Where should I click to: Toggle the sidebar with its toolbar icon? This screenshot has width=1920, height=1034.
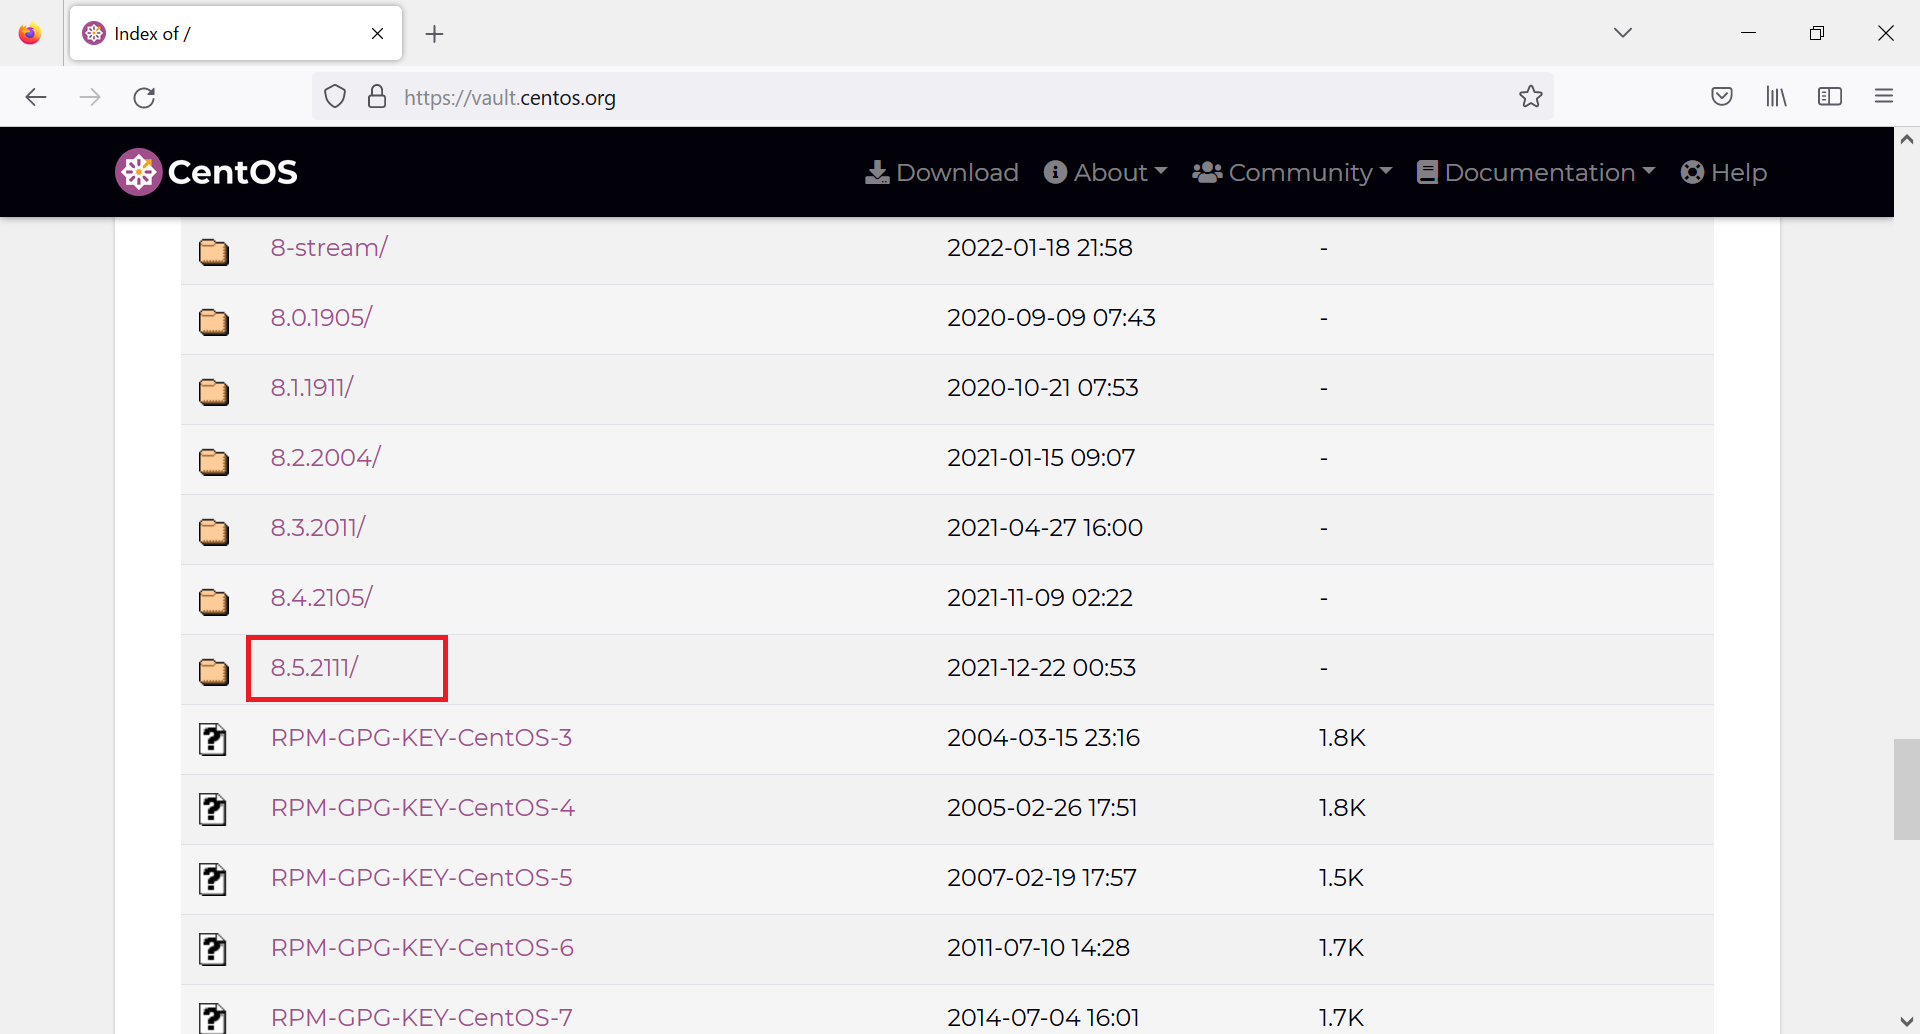[x=1830, y=96]
